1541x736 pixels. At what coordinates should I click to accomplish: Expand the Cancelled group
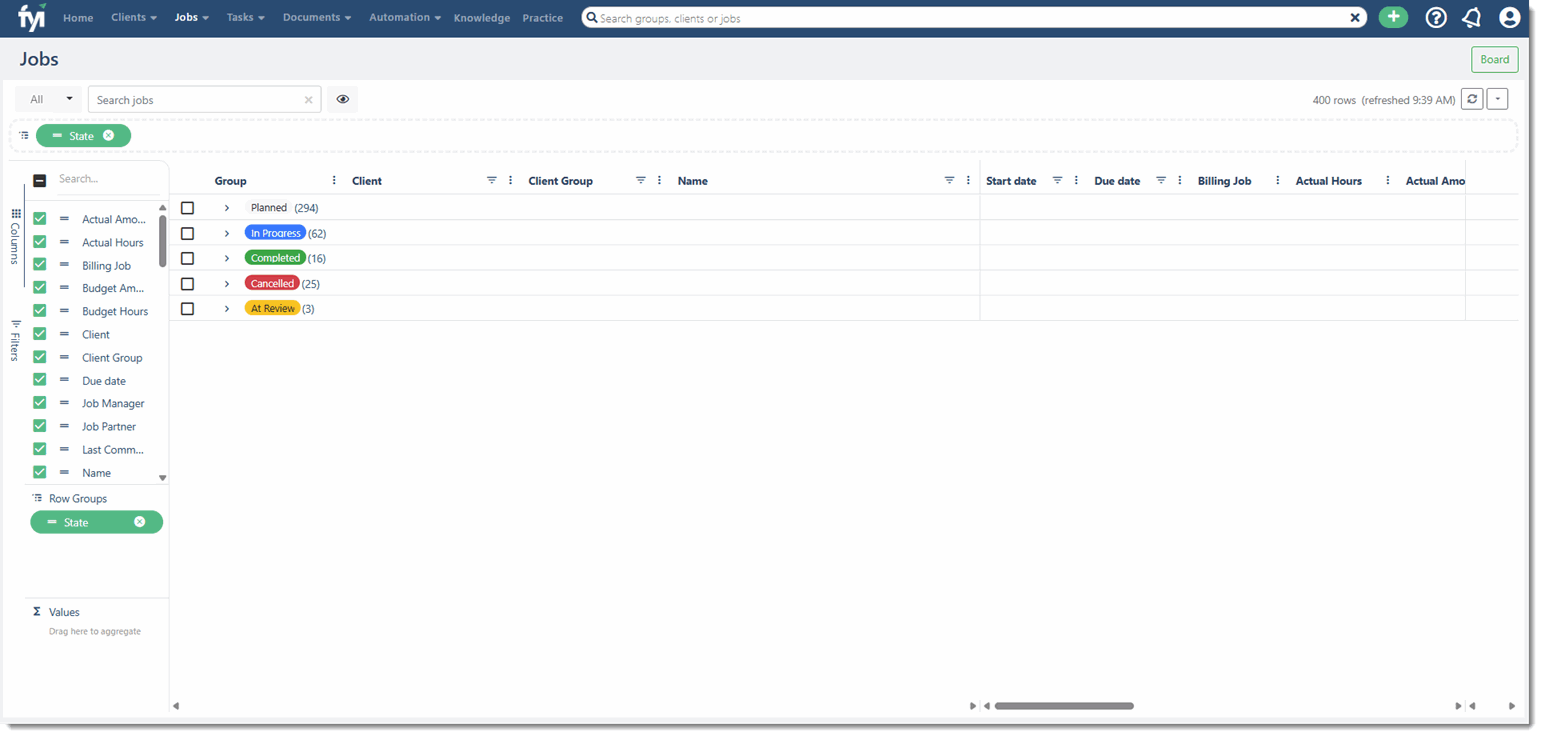pos(227,284)
